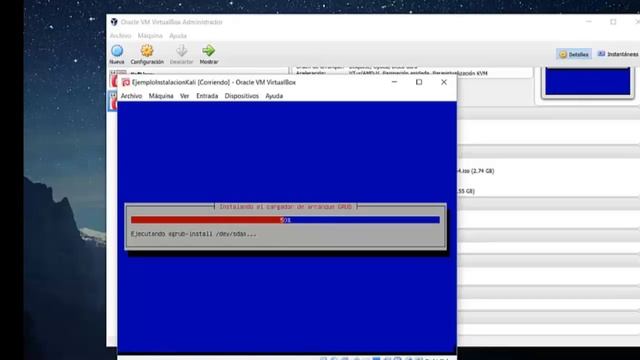The image size is (640, 360).
Task: Open Máquina menu in VirtualBox Administrador
Action: tap(150, 36)
